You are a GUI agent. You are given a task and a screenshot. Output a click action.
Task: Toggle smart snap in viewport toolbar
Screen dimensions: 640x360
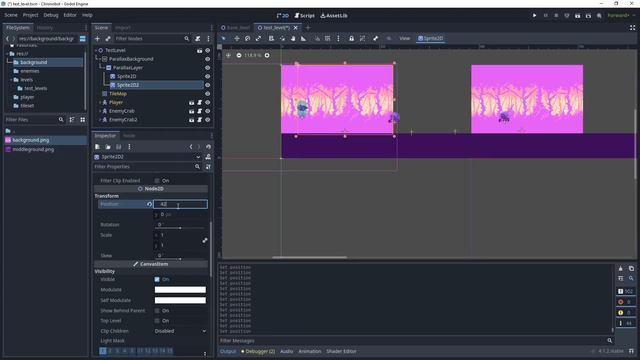(x=317, y=38)
